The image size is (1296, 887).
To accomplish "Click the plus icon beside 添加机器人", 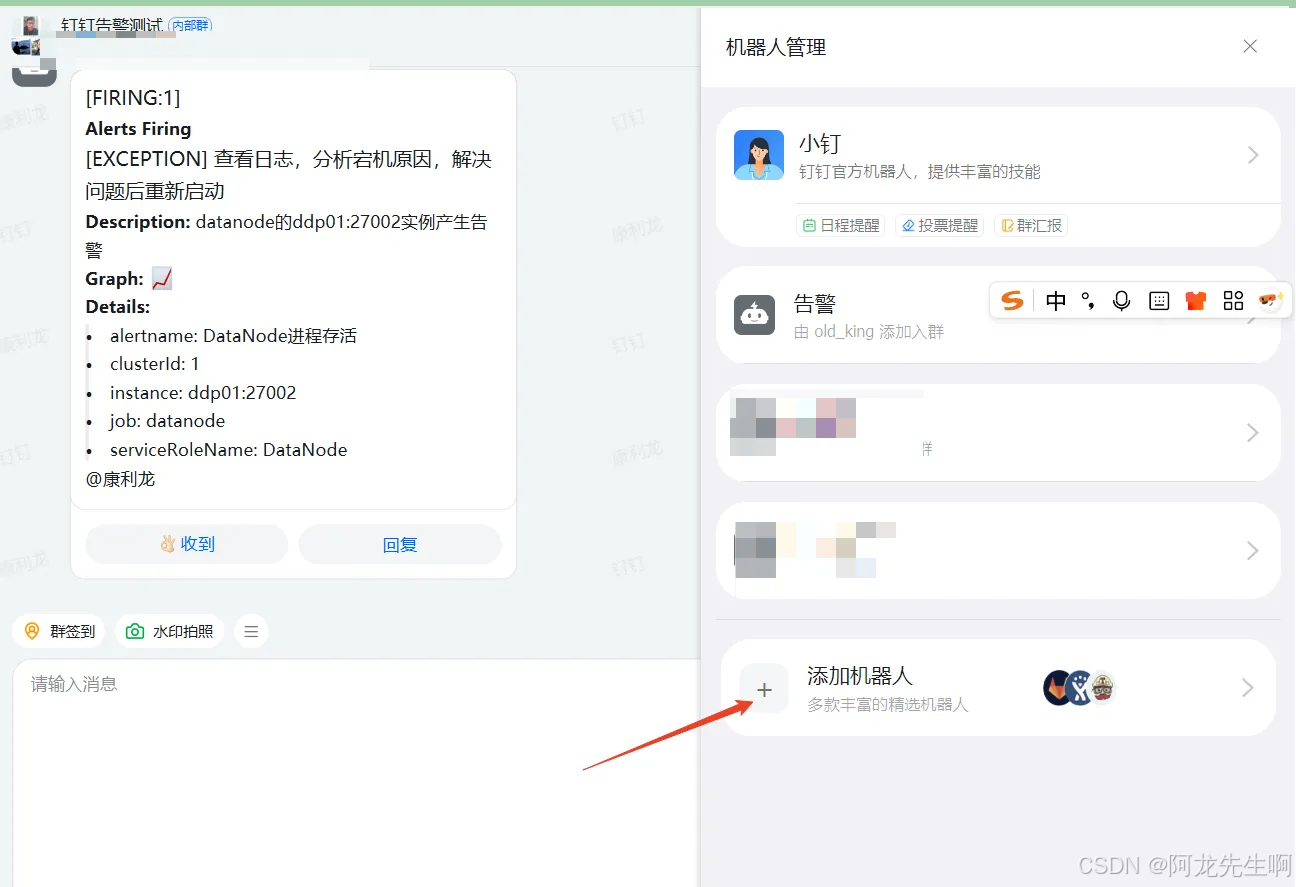I will [x=764, y=689].
